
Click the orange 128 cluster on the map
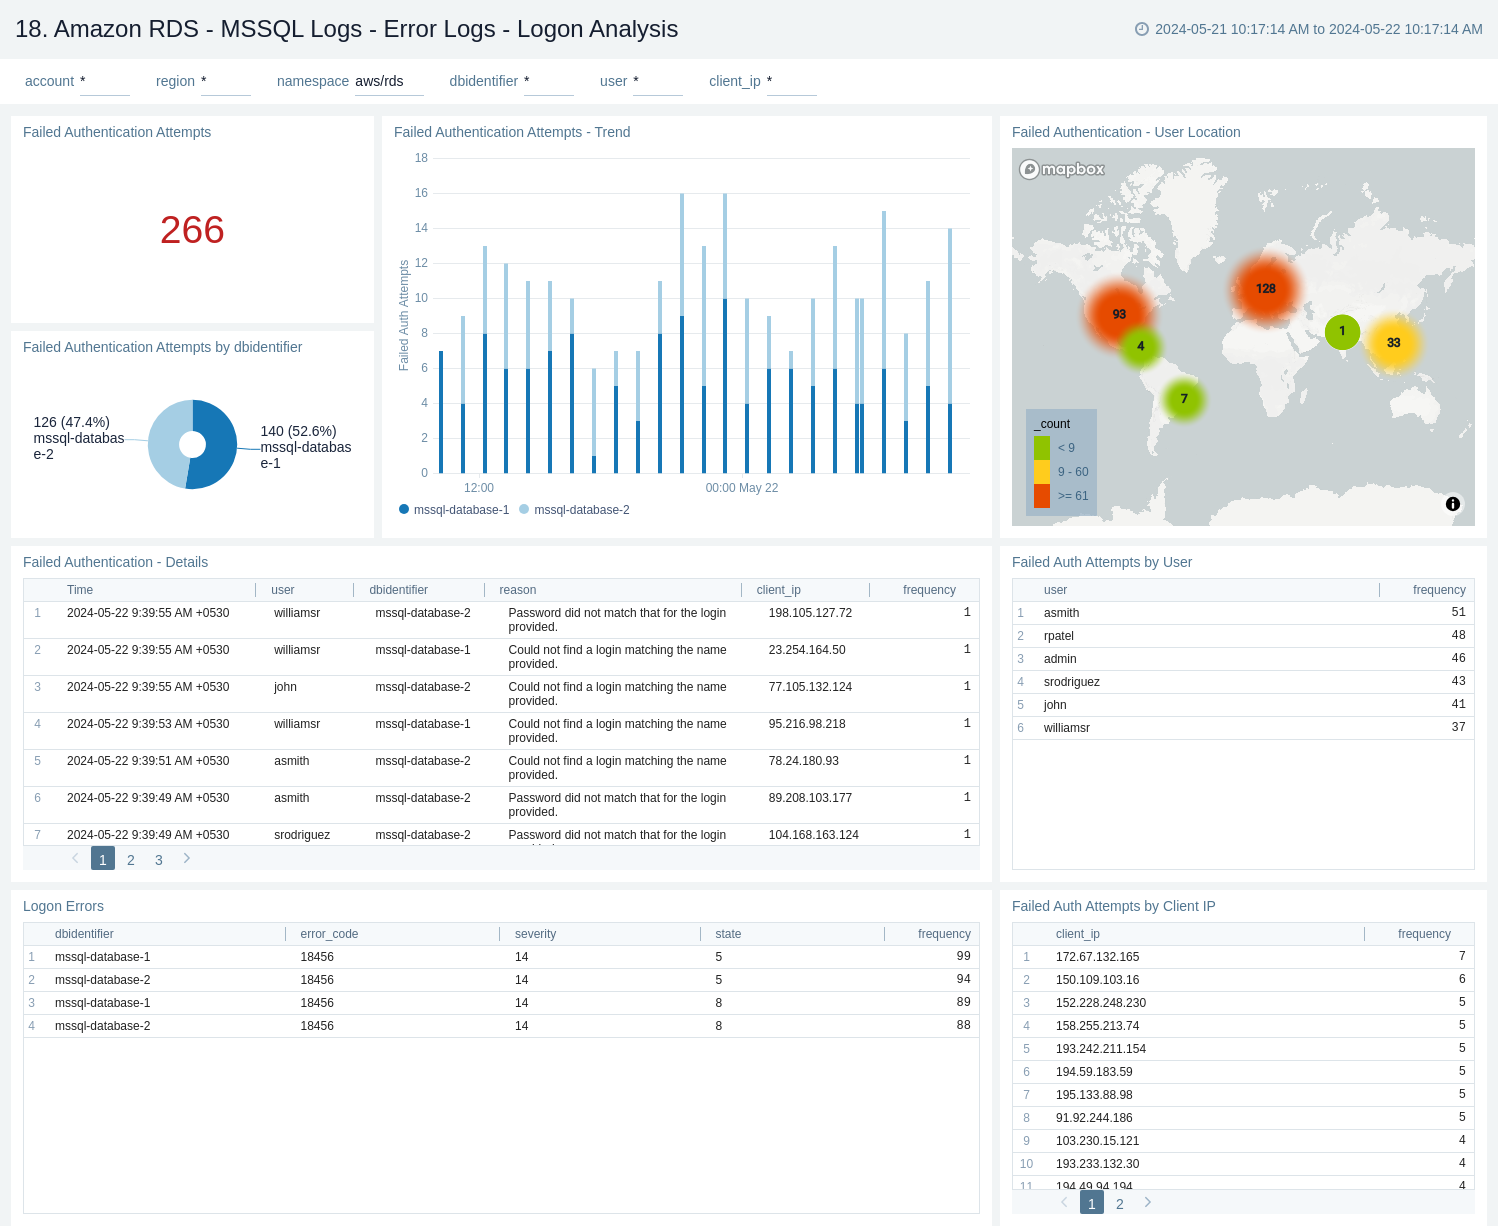pyautogui.click(x=1267, y=289)
